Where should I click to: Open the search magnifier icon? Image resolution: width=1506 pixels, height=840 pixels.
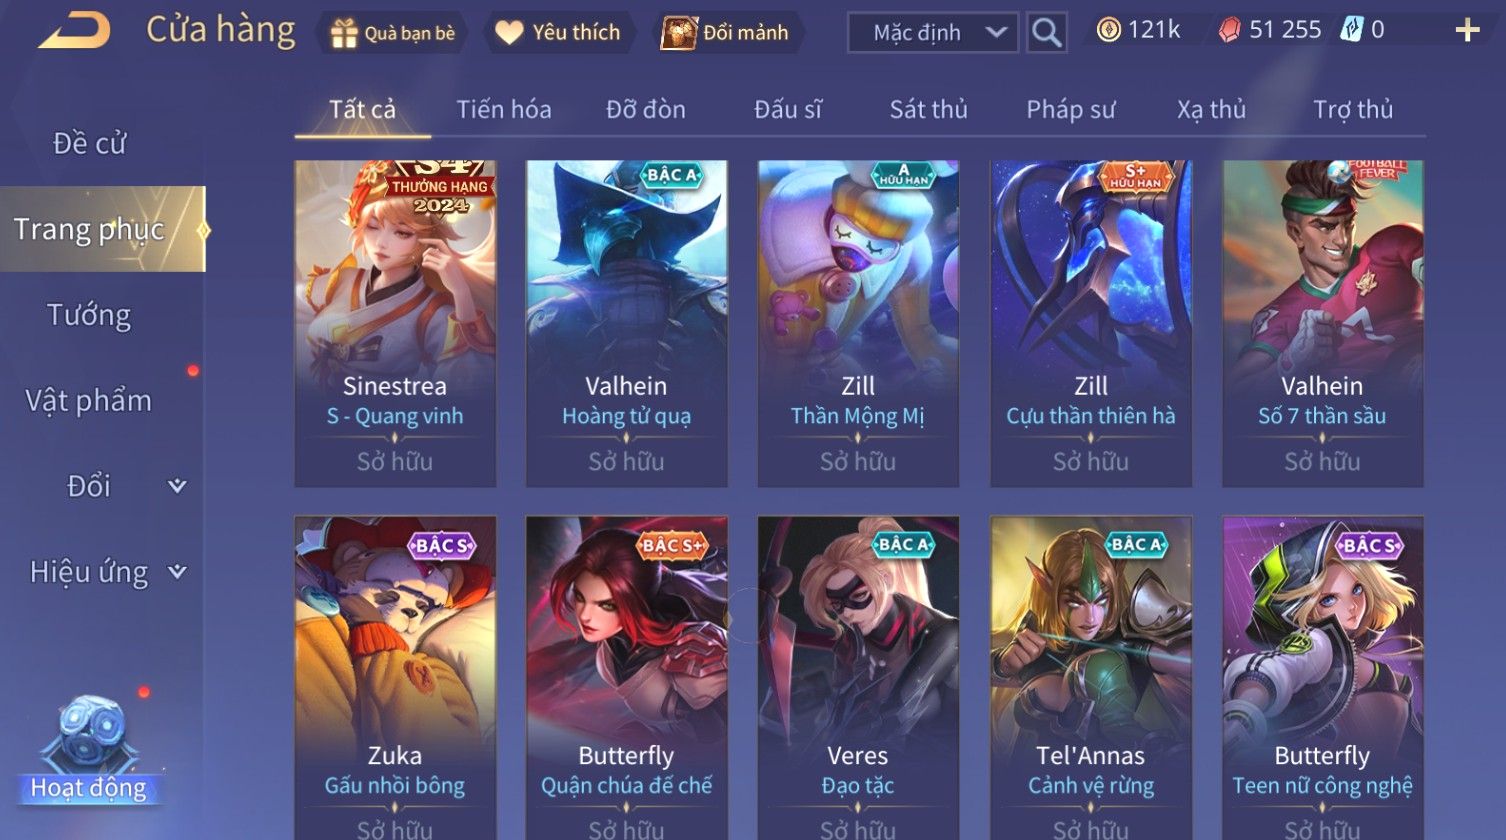pos(1046,32)
